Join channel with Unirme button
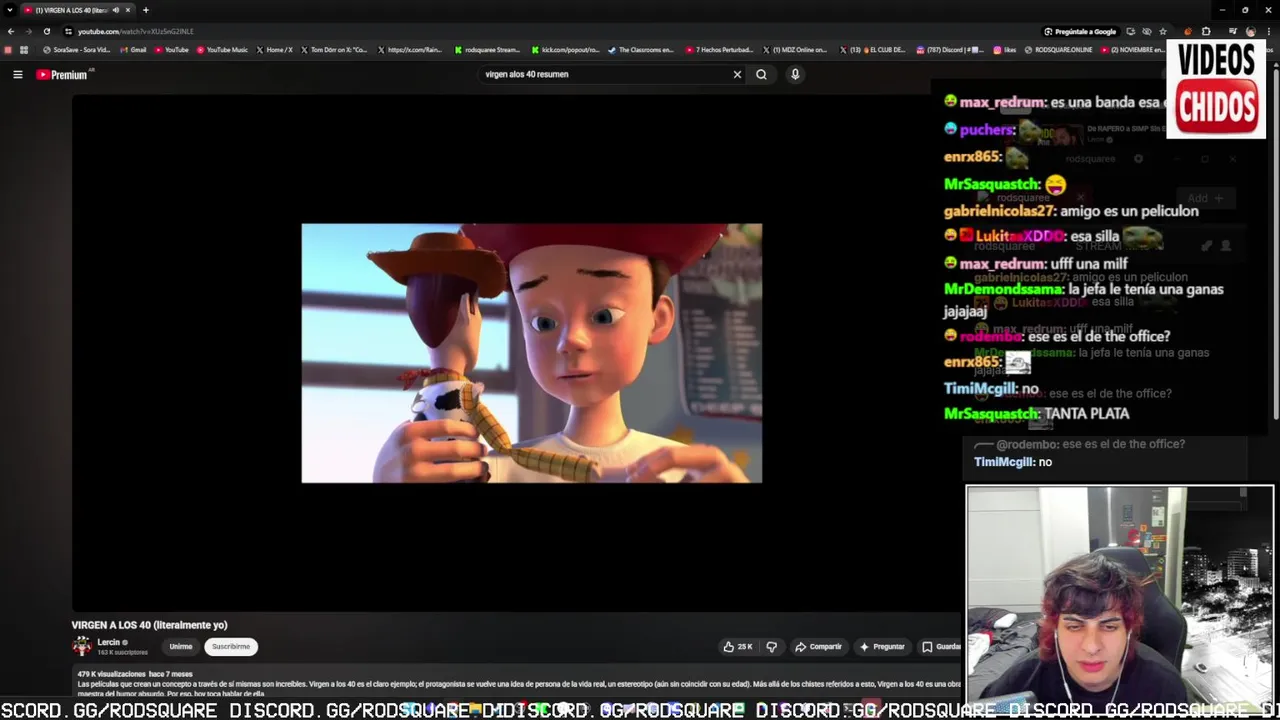The height and width of the screenshot is (720, 1280). click(x=180, y=647)
